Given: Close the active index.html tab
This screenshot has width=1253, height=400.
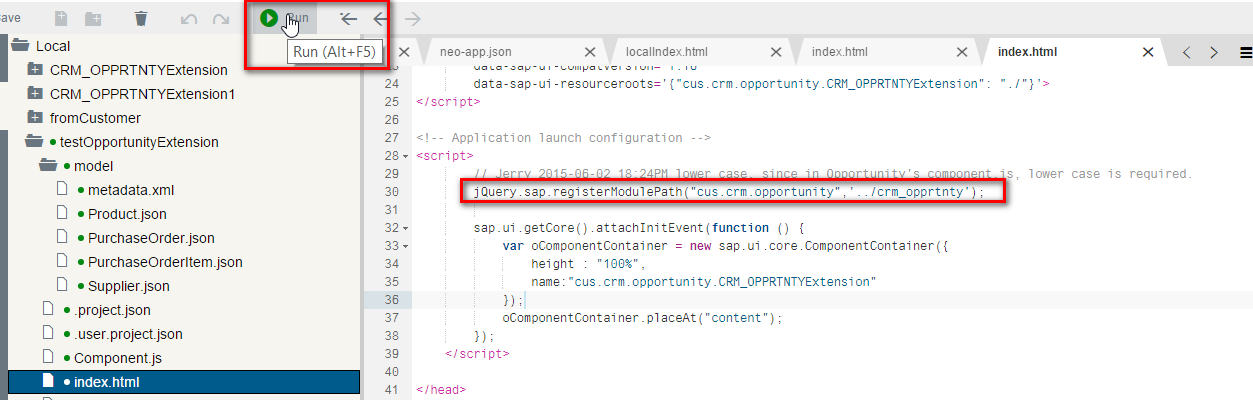Looking at the screenshot, I should pyautogui.click(x=1148, y=52).
